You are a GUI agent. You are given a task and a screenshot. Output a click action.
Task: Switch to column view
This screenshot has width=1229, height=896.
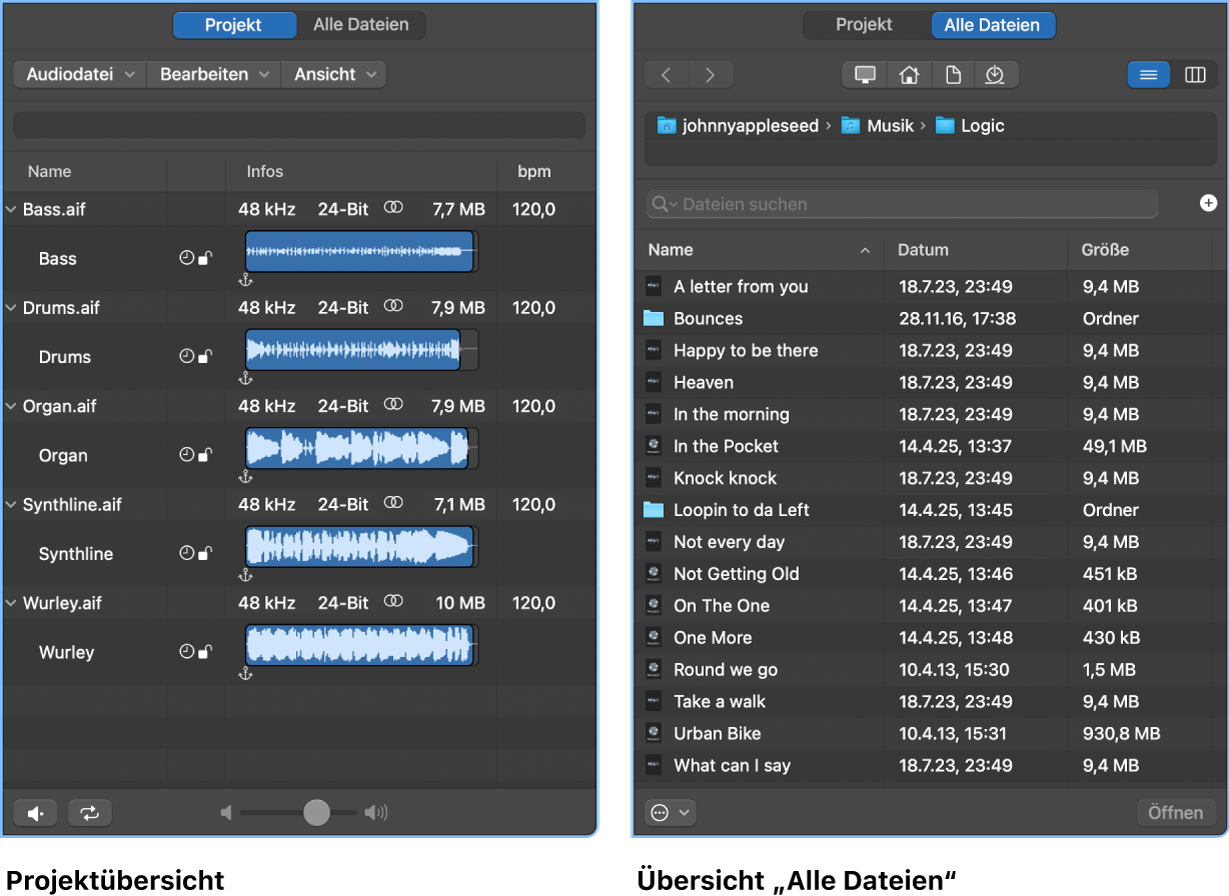click(1195, 75)
